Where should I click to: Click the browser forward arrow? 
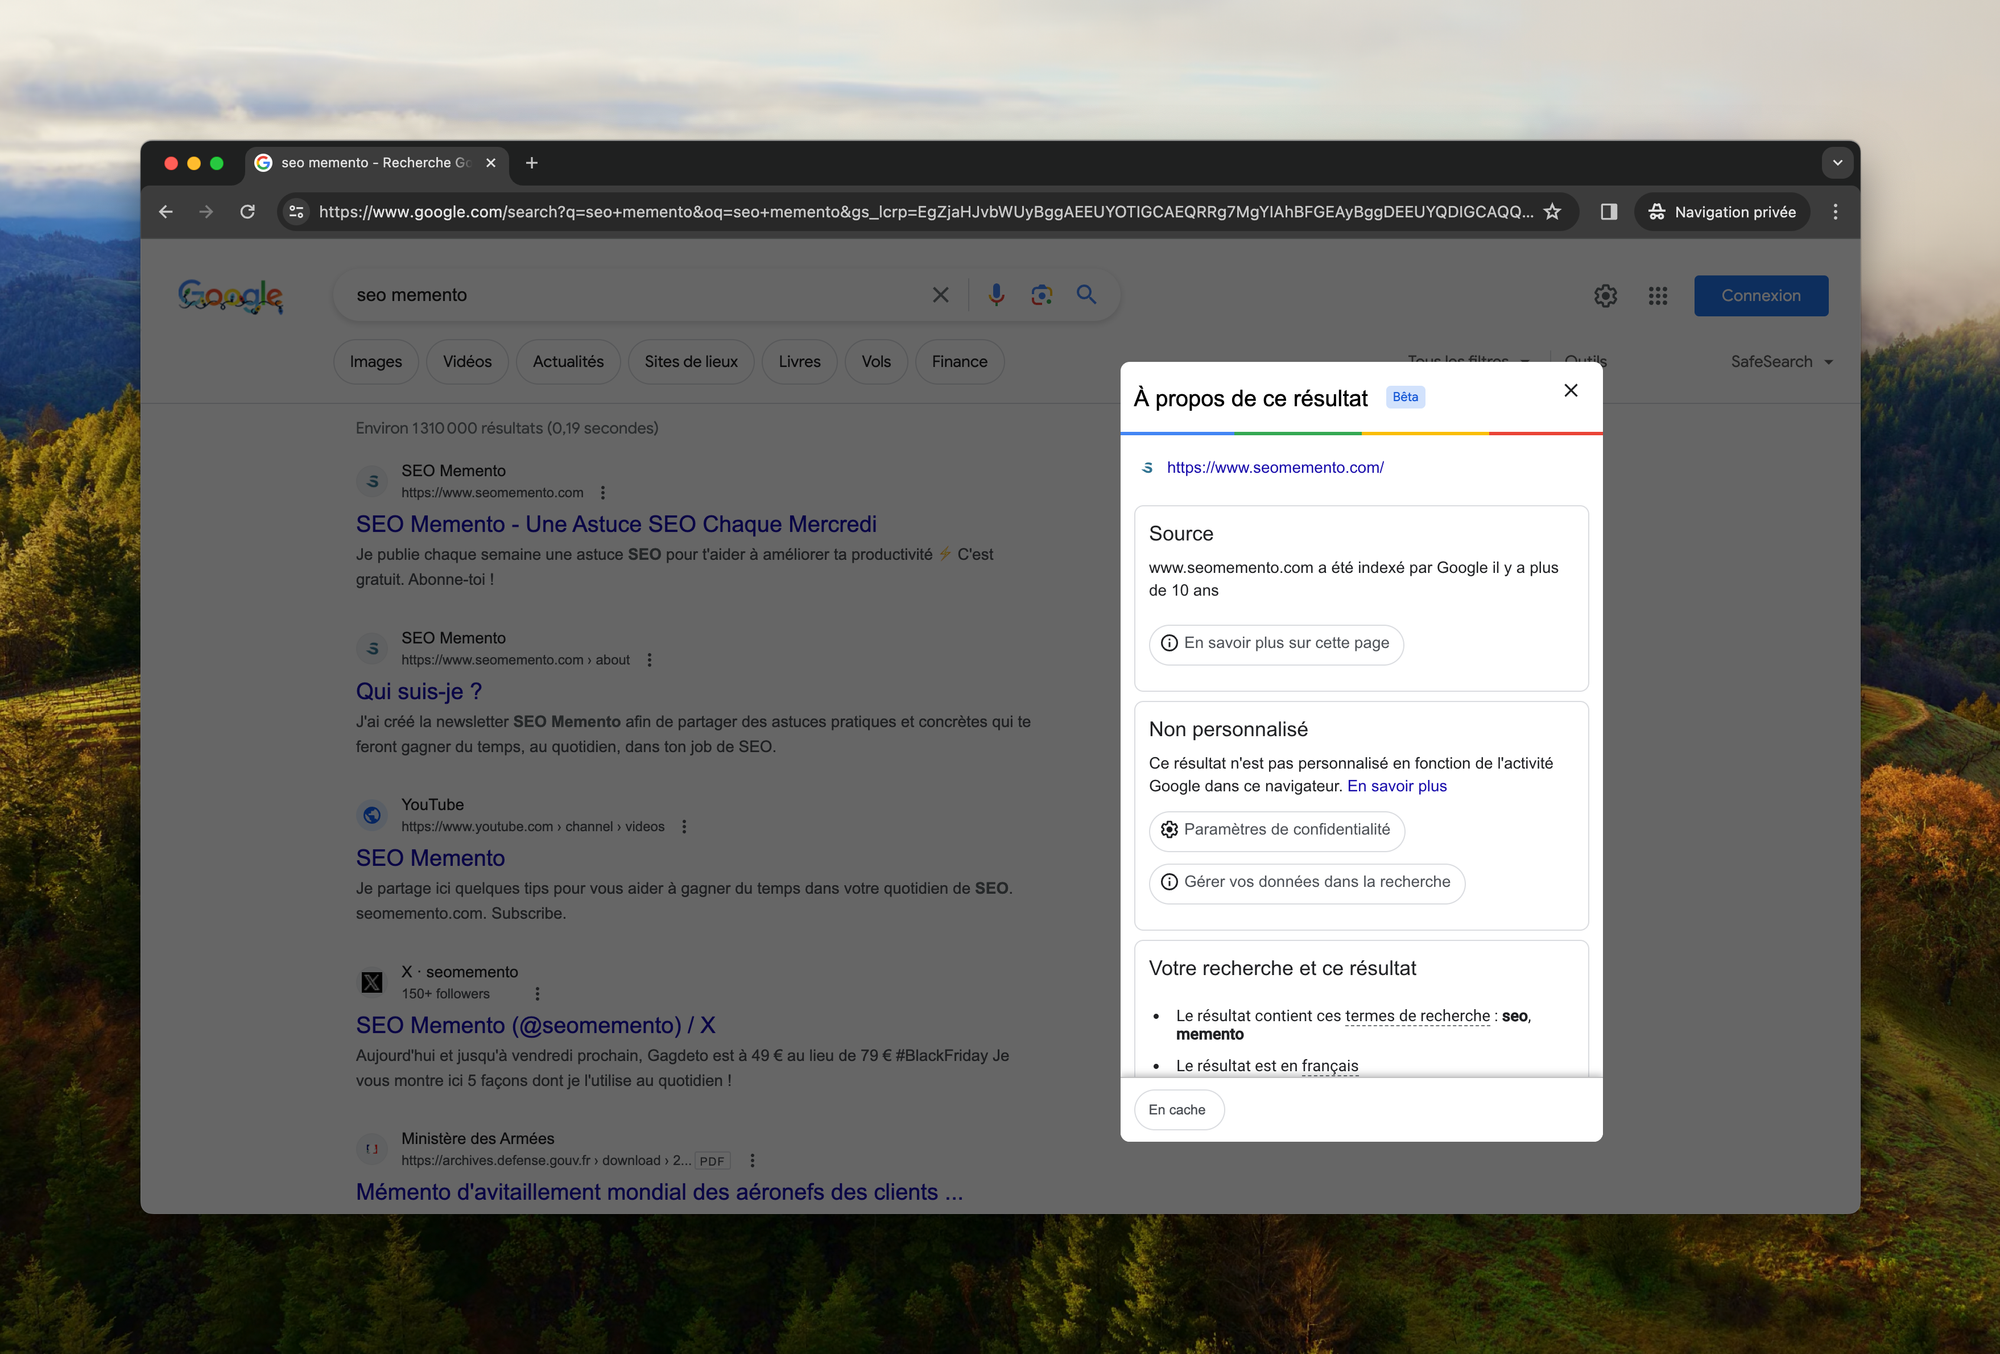[206, 212]
